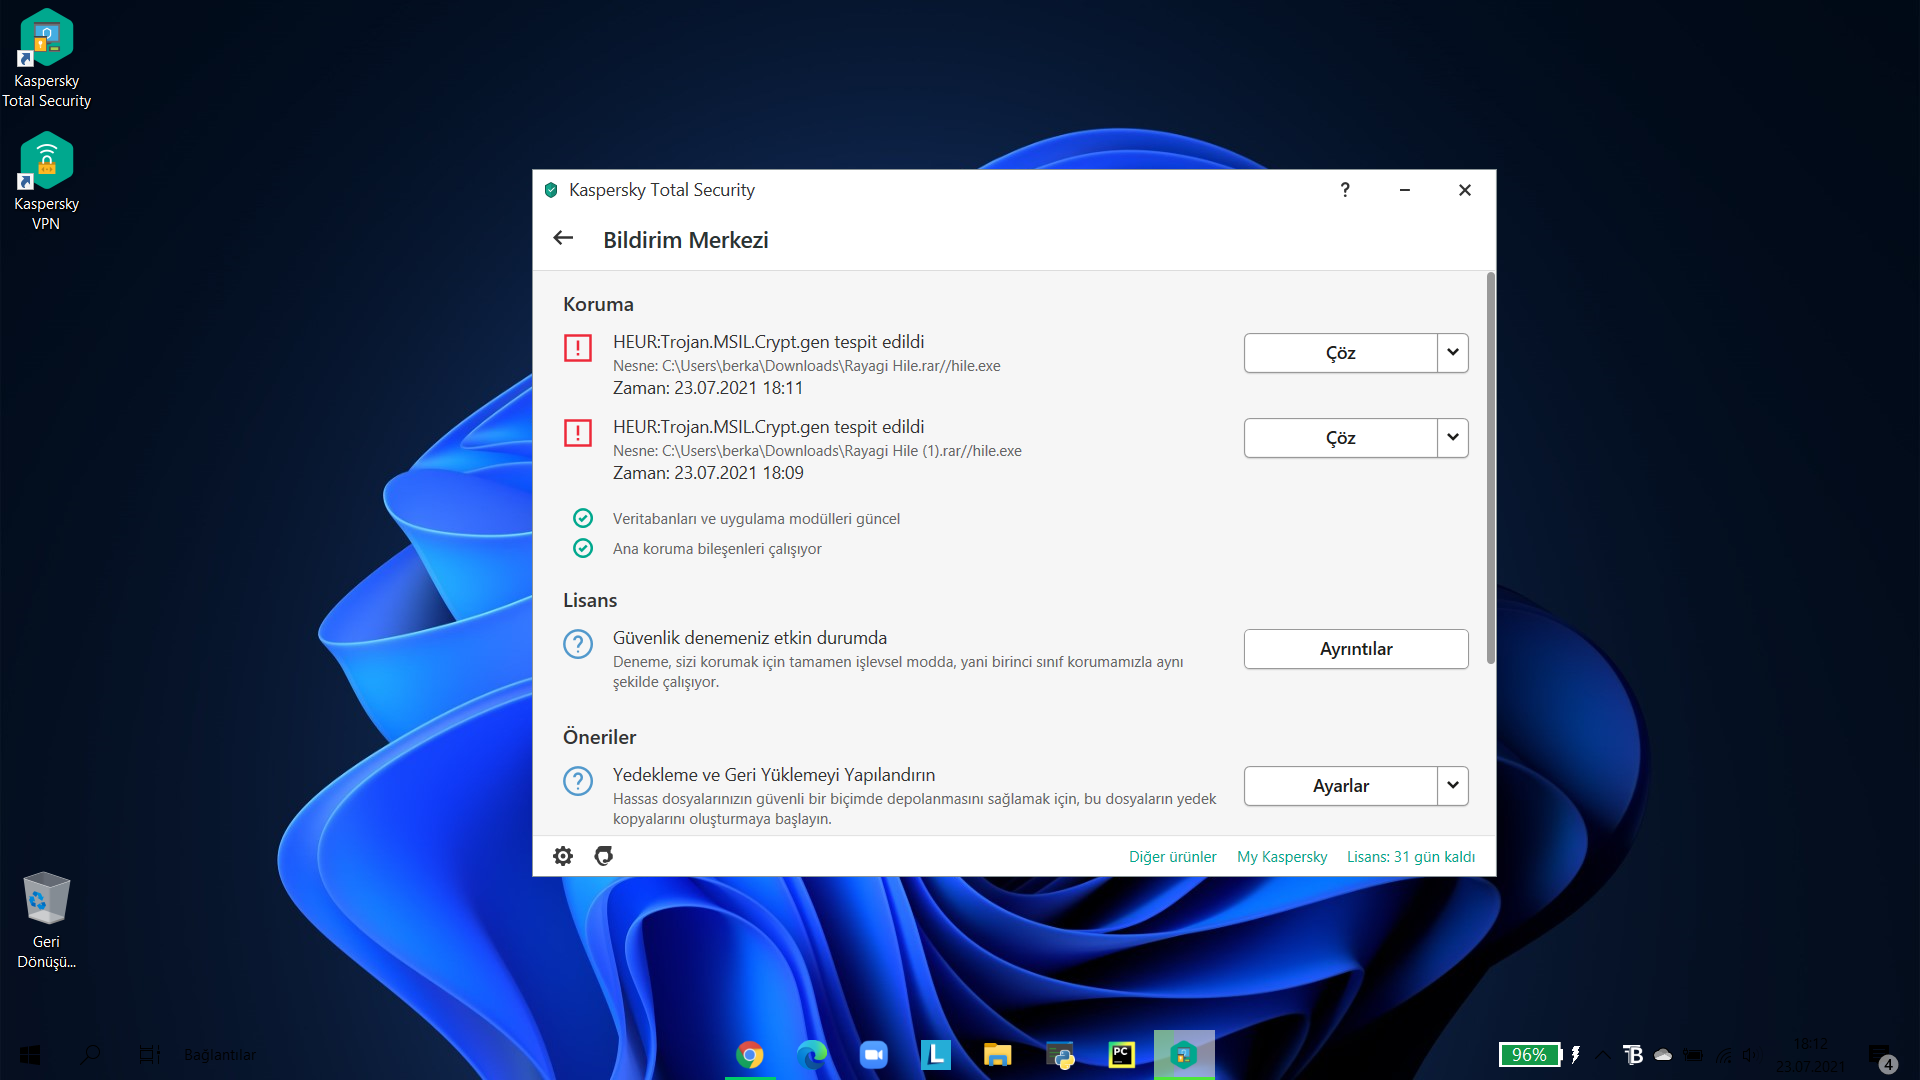Expand dropdown arrow beside second Çöz button
This screenshot has height=1080, width=1920.
(1453, 438)
